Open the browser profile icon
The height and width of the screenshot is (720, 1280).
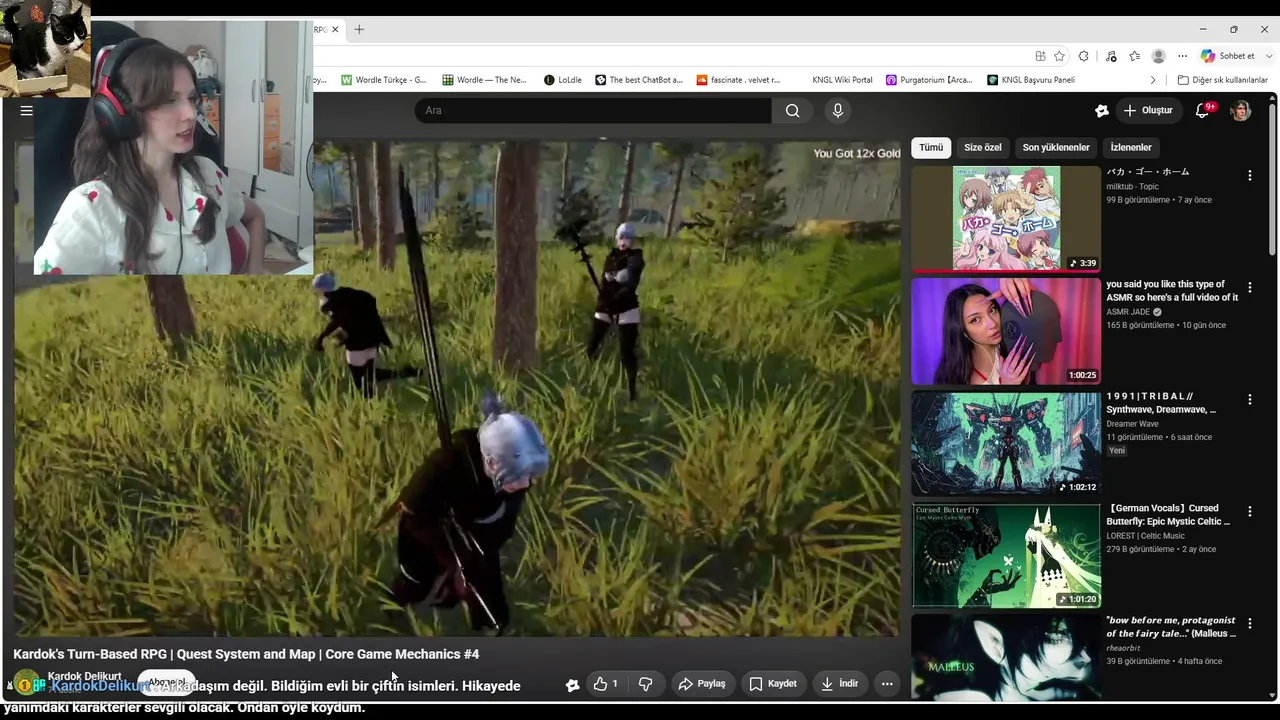point(1158,56)
